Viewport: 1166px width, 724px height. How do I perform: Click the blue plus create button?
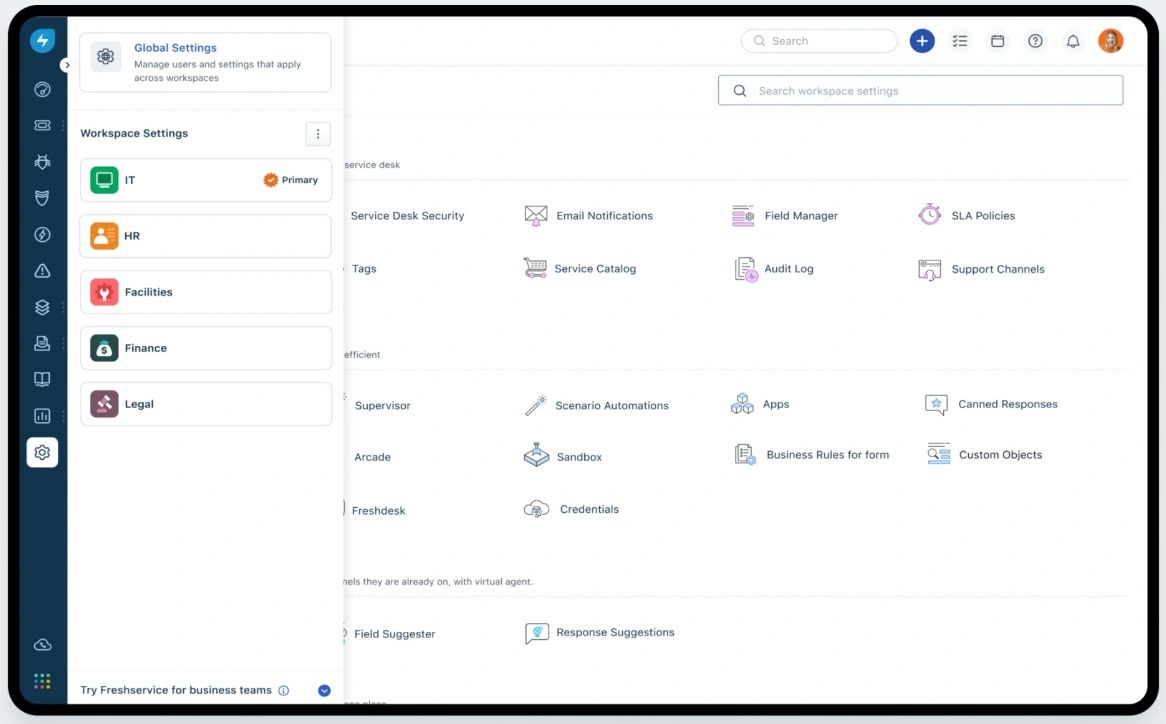(x=922, y=41)
